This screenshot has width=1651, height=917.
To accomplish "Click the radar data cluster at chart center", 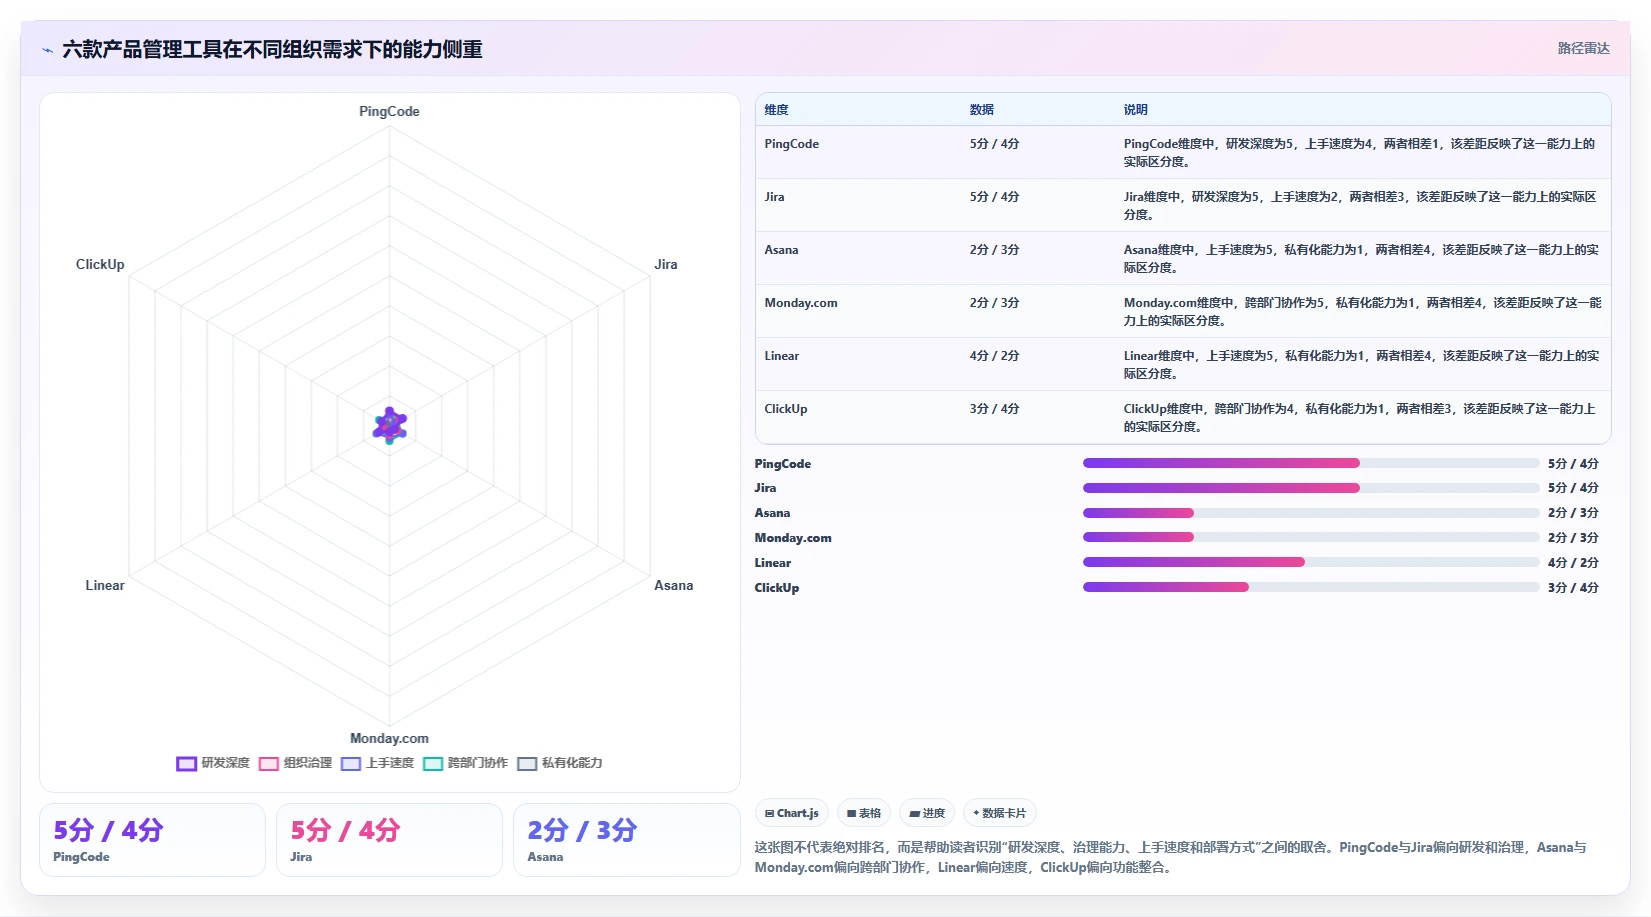I will tap(390, 425).
